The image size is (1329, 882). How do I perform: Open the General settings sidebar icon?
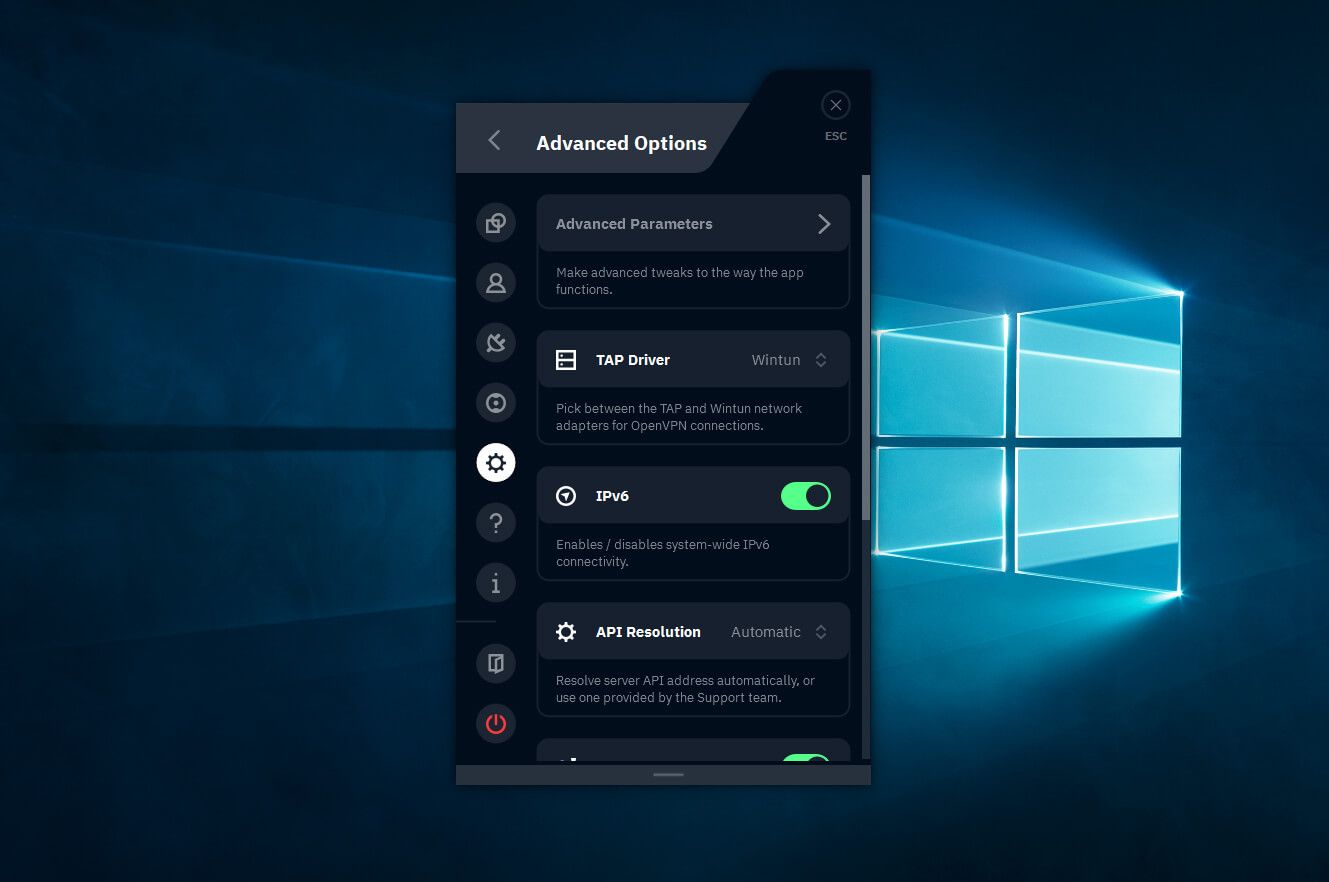496,223
